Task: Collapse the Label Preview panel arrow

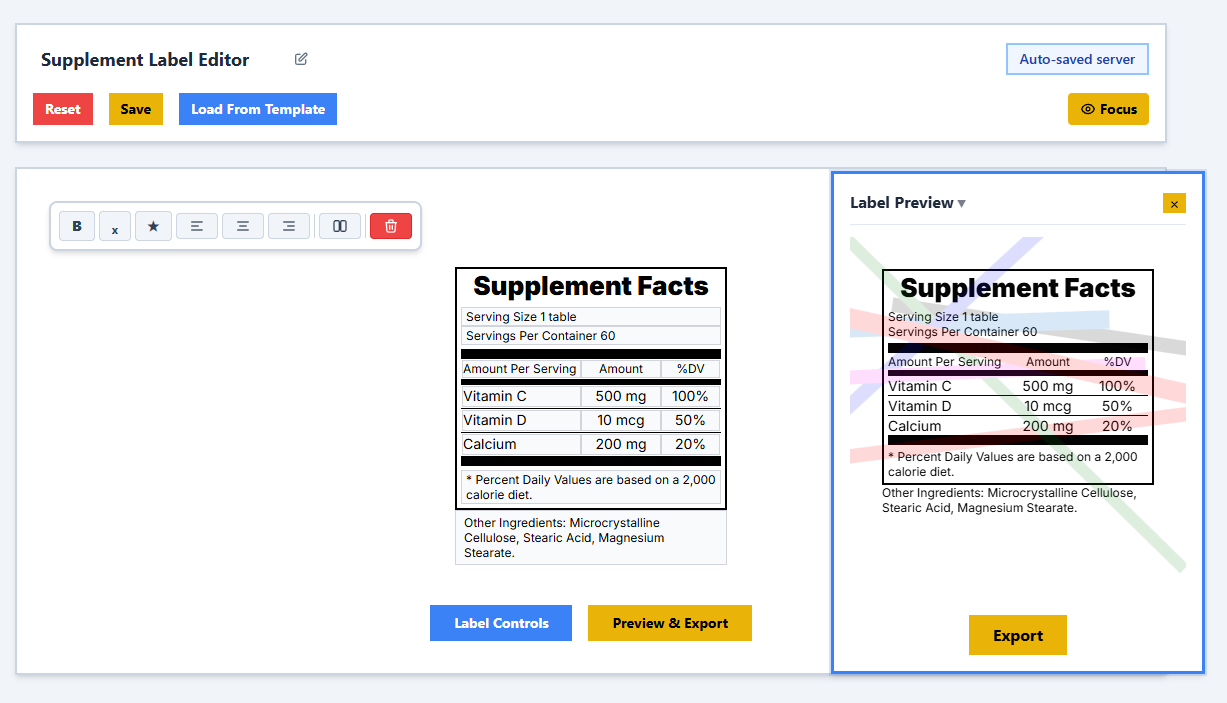Action: click(962, 203)
